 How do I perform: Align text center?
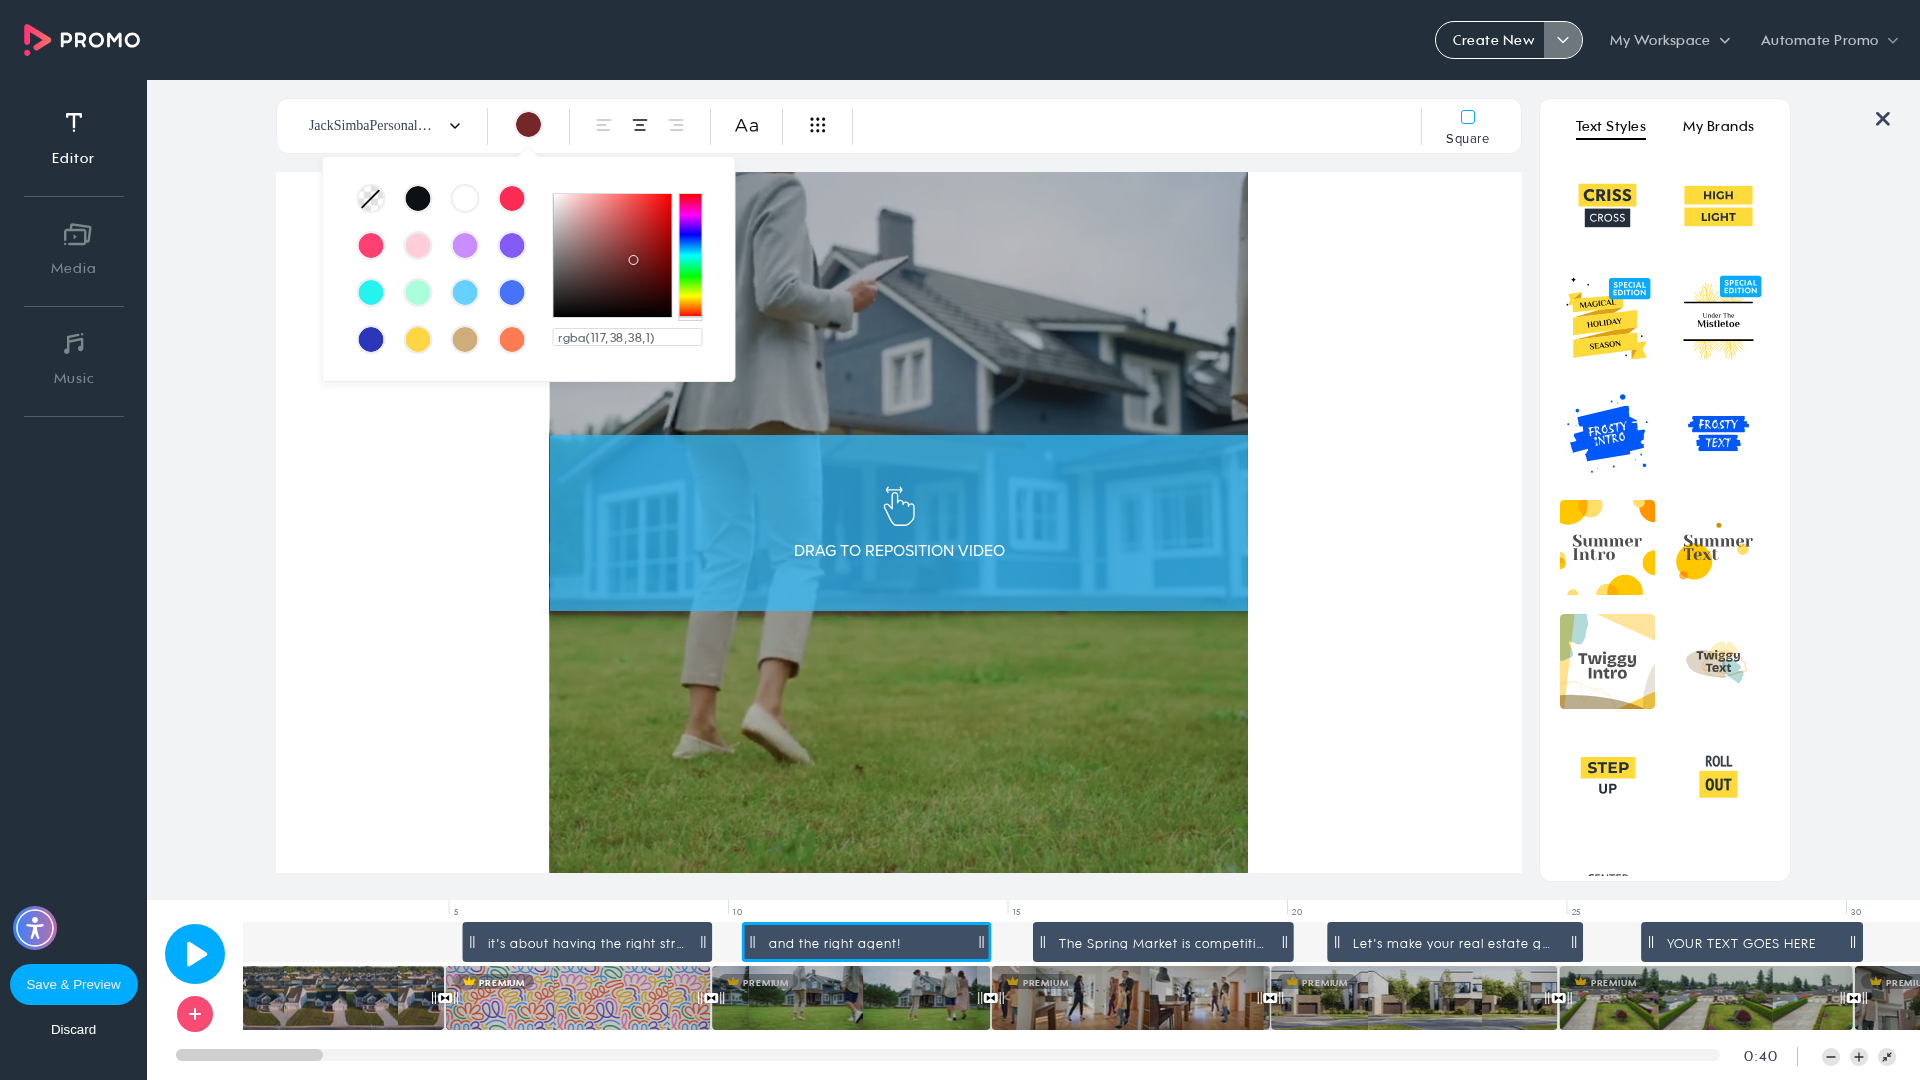coord(640,125)
